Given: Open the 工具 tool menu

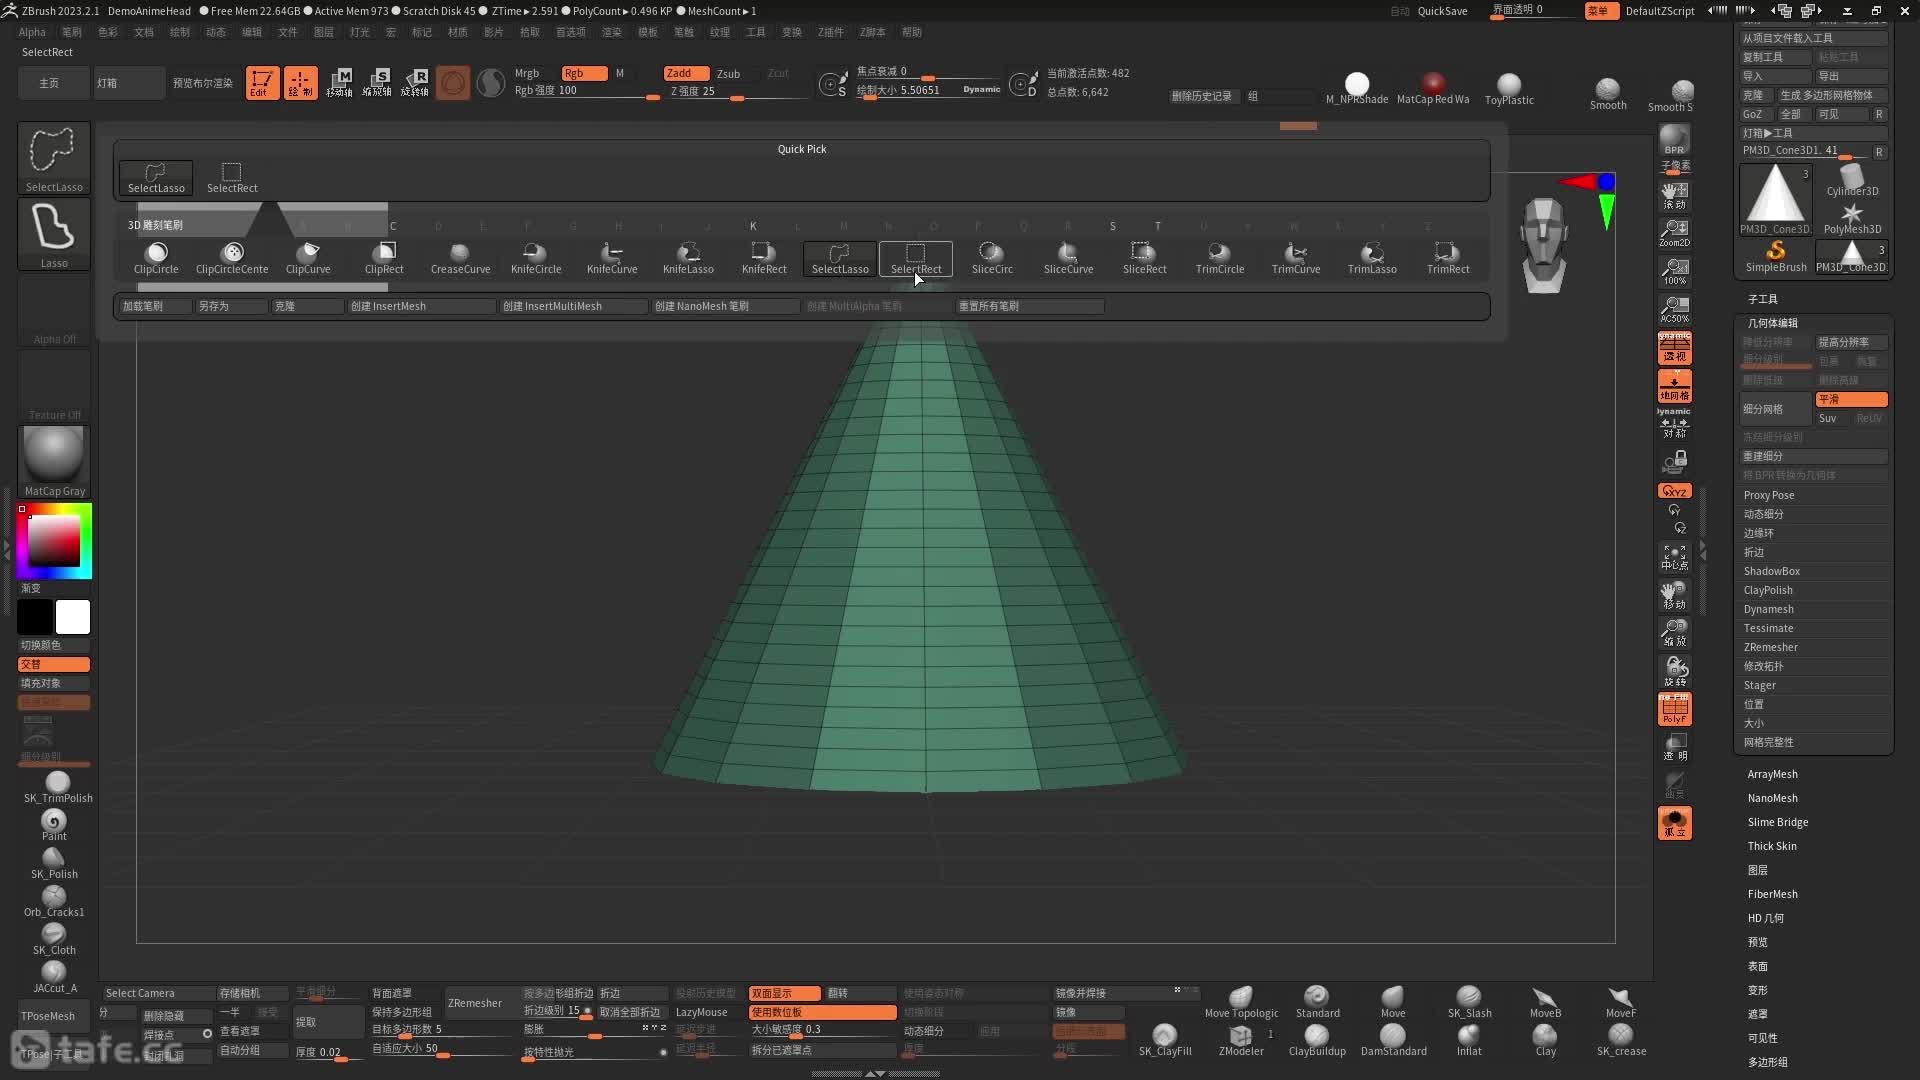Looking at the screenshot, I should coord(755,32).
